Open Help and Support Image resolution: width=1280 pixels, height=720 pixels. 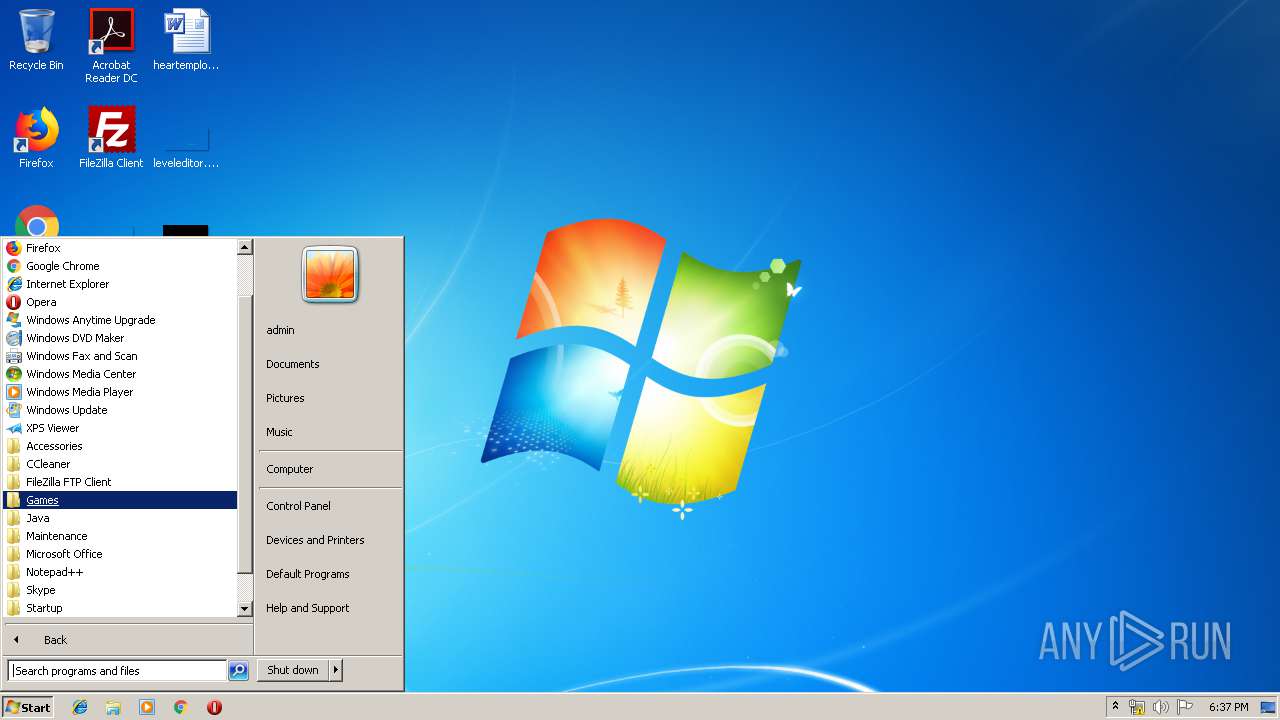click(x=330, y=608)
